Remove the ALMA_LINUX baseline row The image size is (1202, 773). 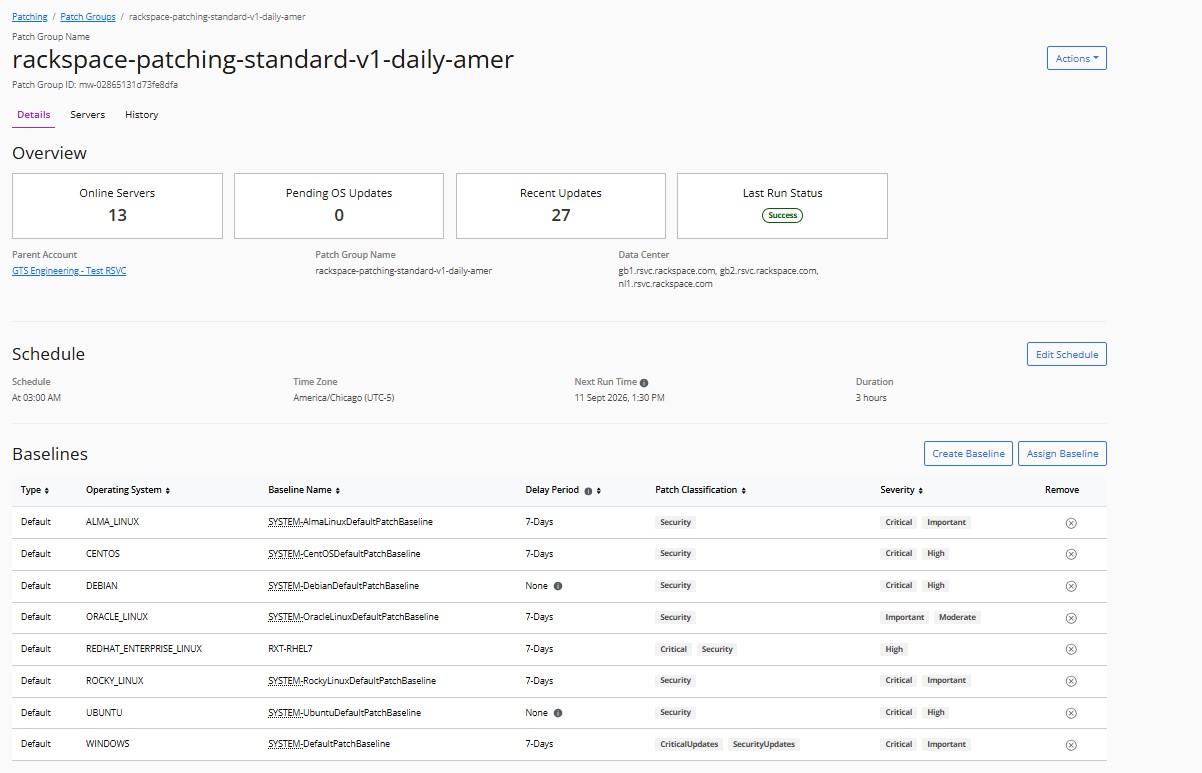pos(1070,523)
